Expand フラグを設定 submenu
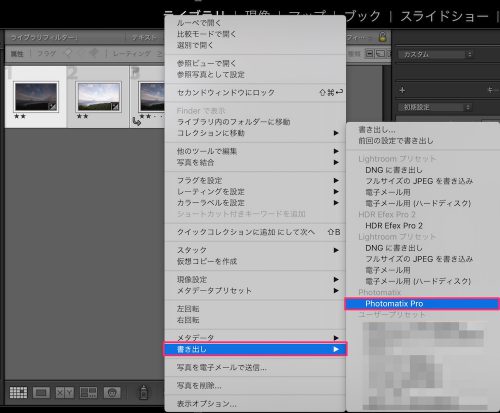 click(x=255, y=181)
